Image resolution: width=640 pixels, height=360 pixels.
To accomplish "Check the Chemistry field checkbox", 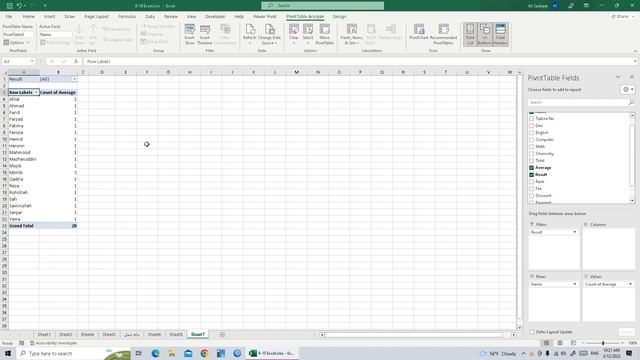I will coord(531,154).
